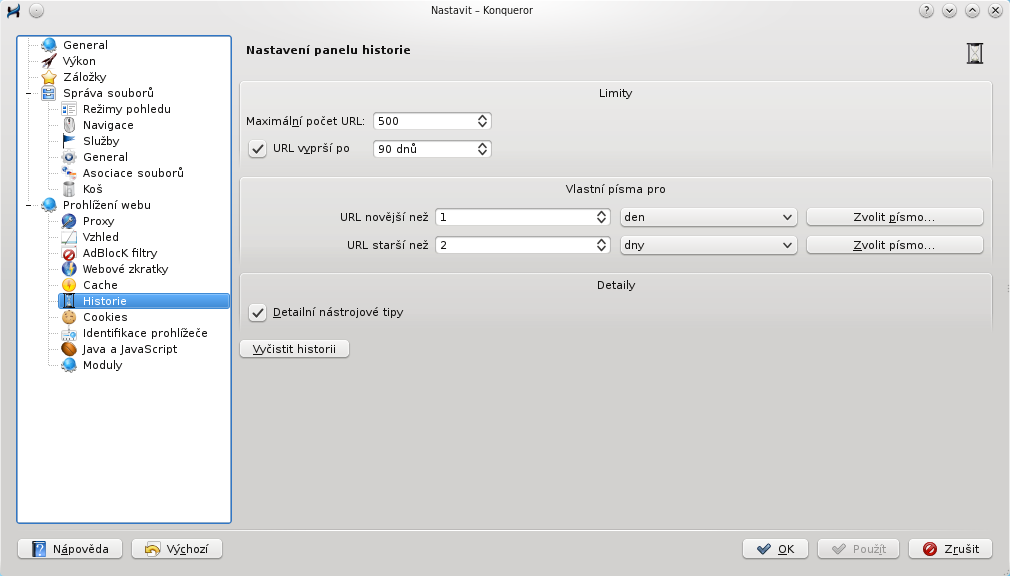
Task: Open the Webové zkratky icon
Action: click(69, 269)
